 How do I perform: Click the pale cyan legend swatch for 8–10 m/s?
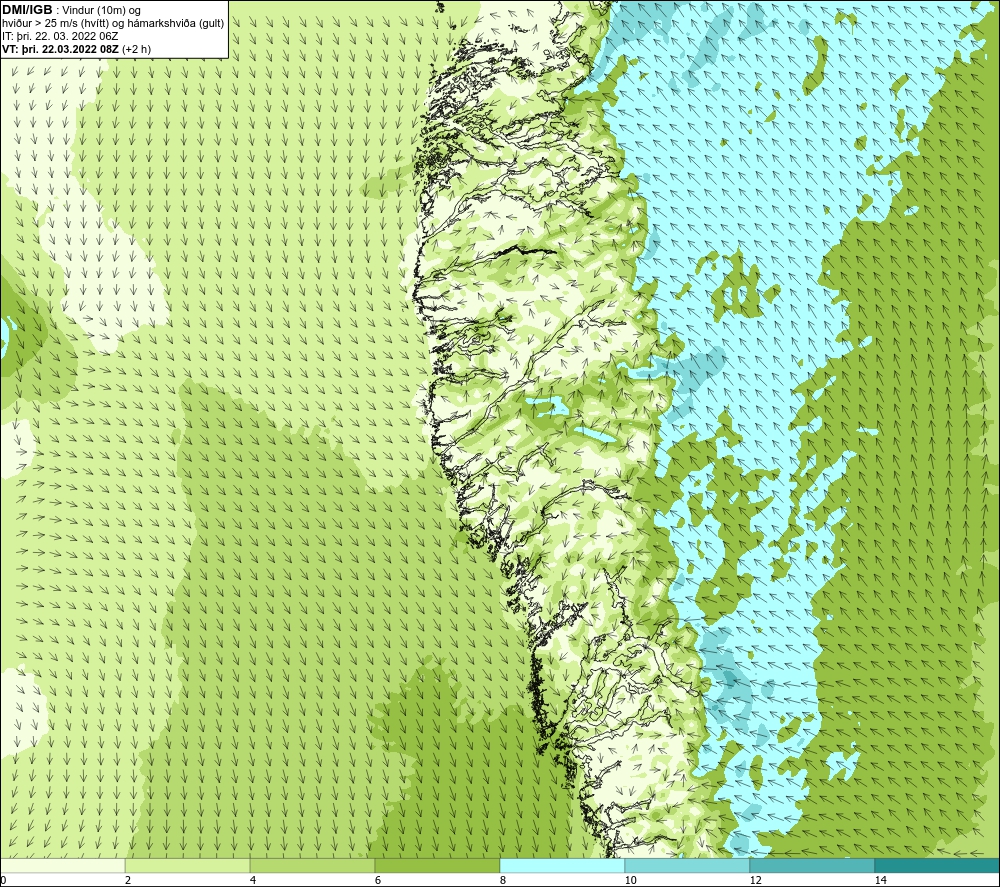562,865
